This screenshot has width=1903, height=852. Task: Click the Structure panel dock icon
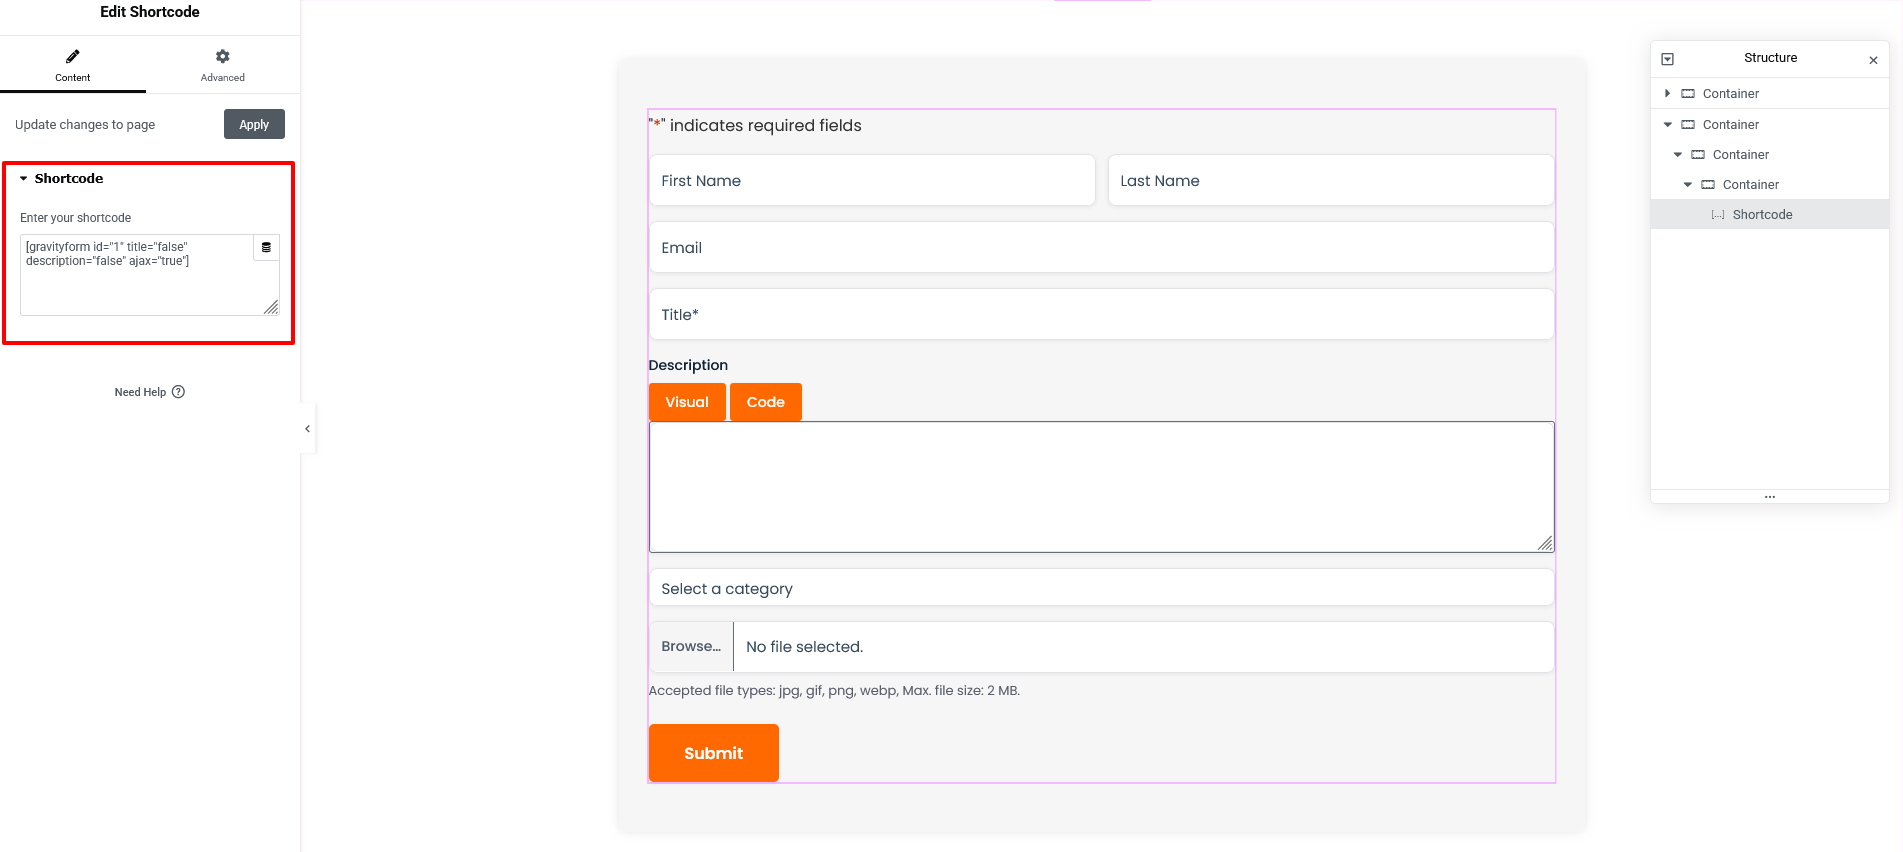click(x=1667, y=59)
